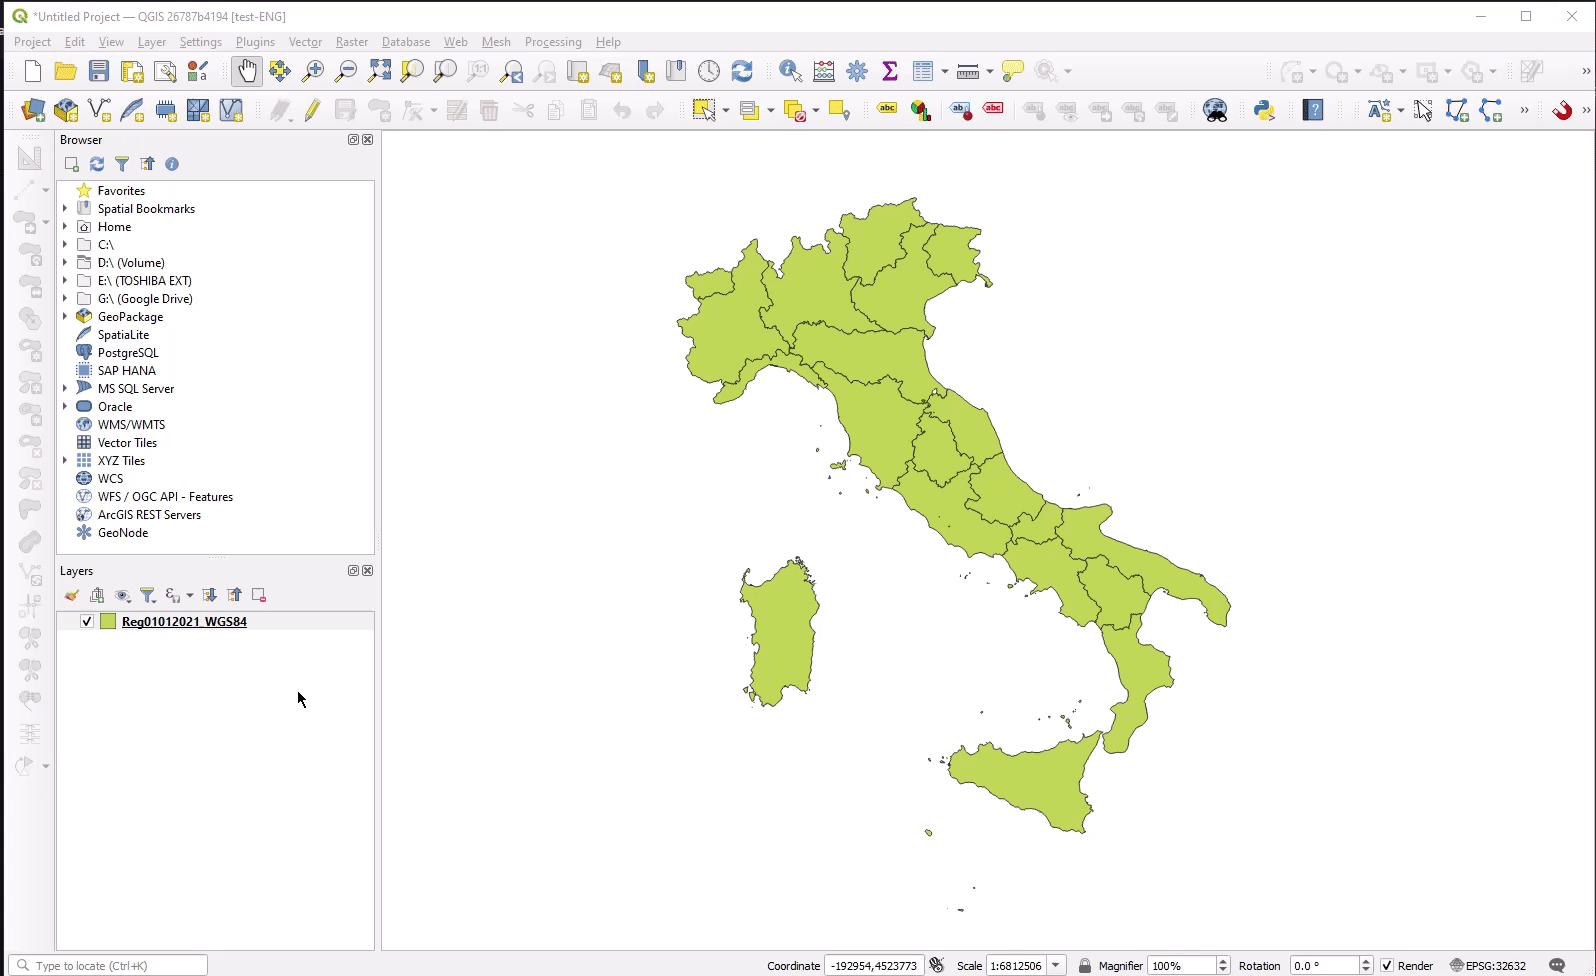Expand the XYZ Tiles browser entry
Image resolution: width=1596 pixels, height=976 pixels.
(x=66, y=461)
